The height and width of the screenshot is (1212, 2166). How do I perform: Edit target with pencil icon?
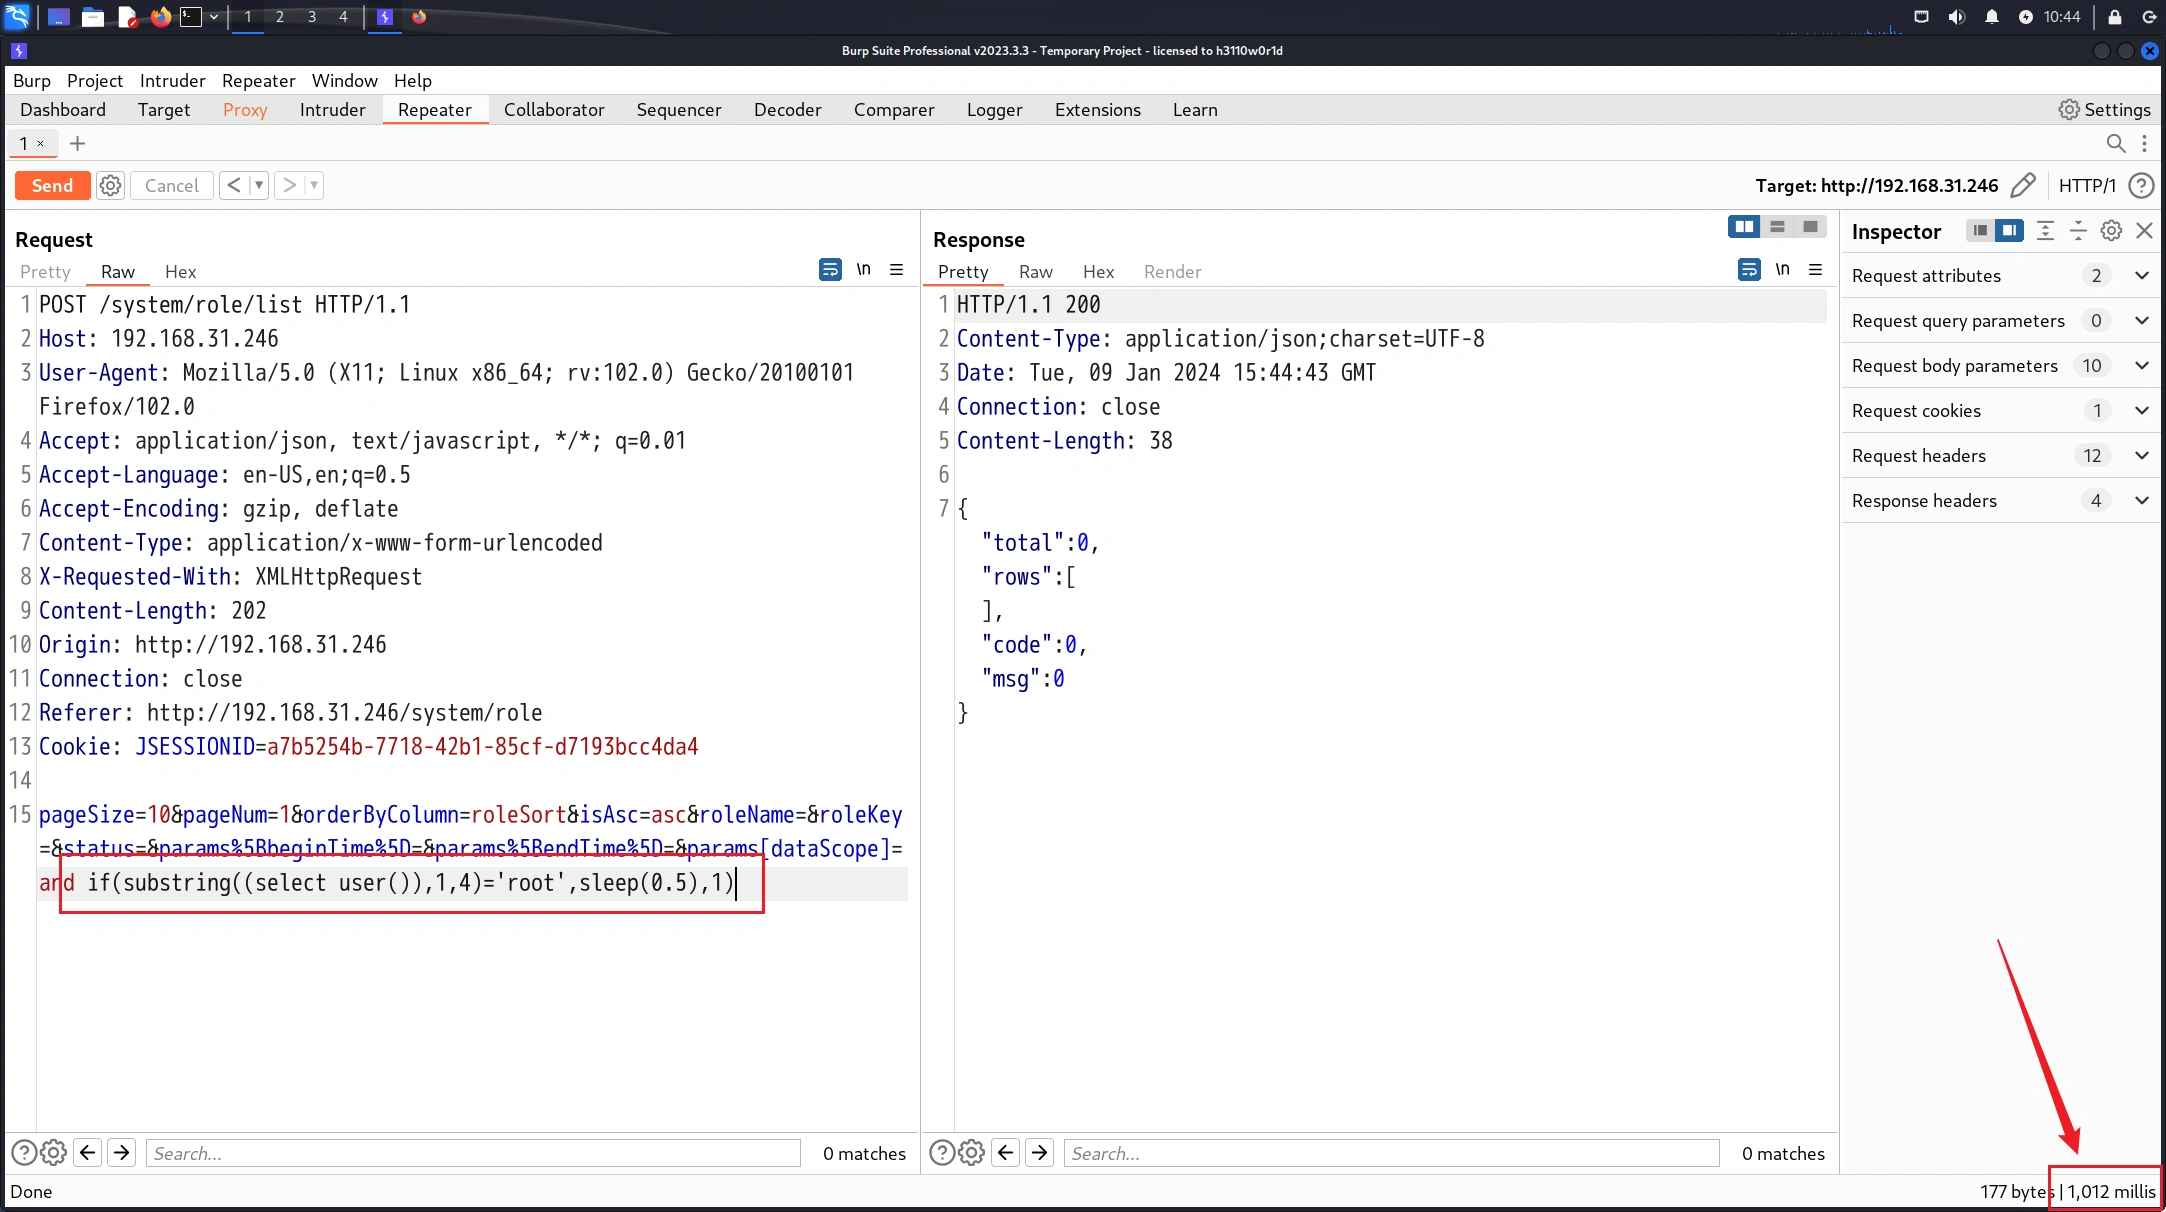[x=2022, y=185]
